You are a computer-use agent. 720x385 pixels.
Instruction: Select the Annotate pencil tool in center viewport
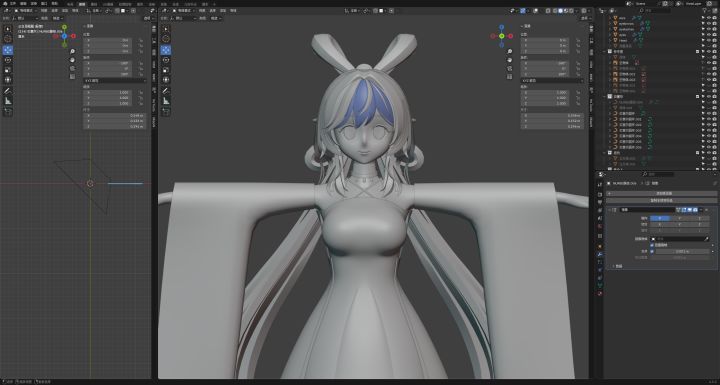(x=166, y=91)
